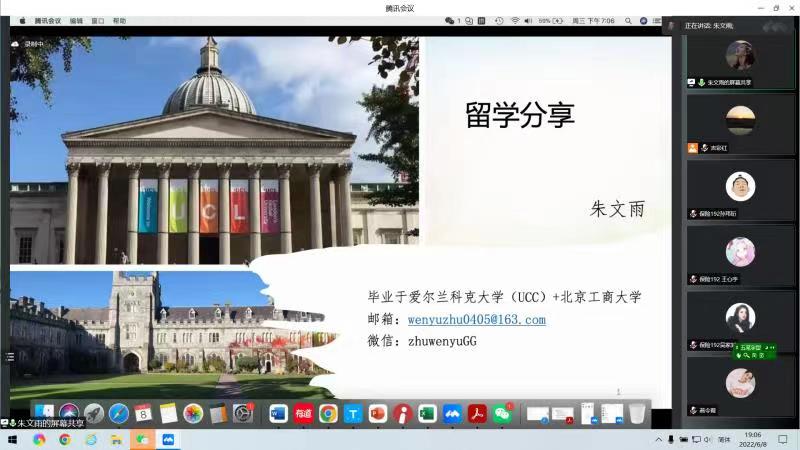Open Google Chrome in the dock
Image resolution: width=800 pixels, height=450 pixels.
tap(328, 413)
